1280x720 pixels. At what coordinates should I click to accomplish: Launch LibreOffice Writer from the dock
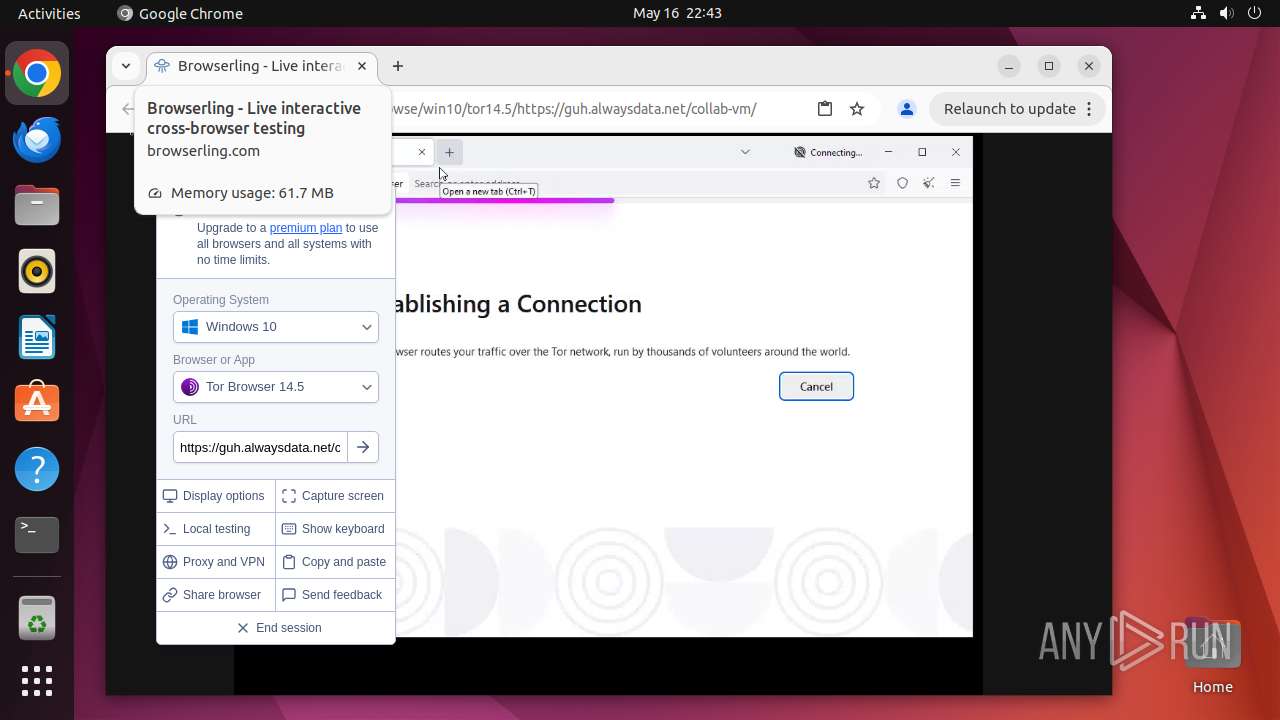click(x=37, y=337)
